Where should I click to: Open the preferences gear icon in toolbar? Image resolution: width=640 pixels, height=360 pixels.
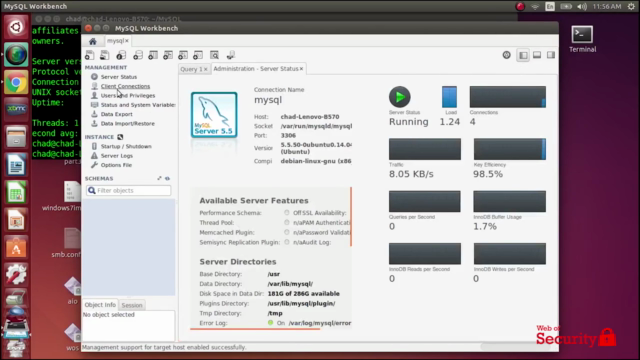click(x=507, y=55)
